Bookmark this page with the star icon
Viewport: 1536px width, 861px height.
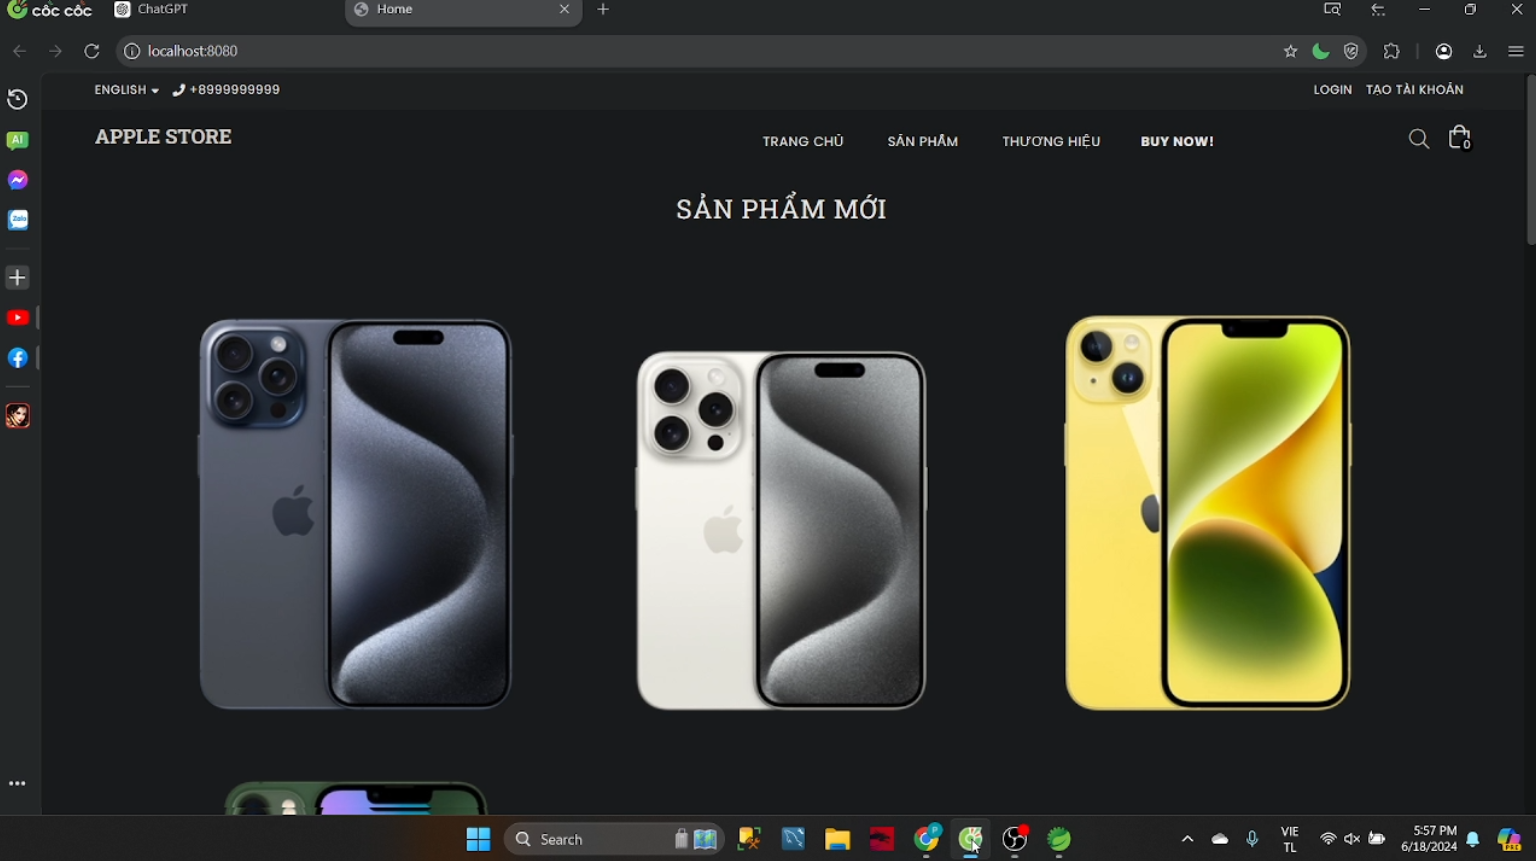[1290, 51]
